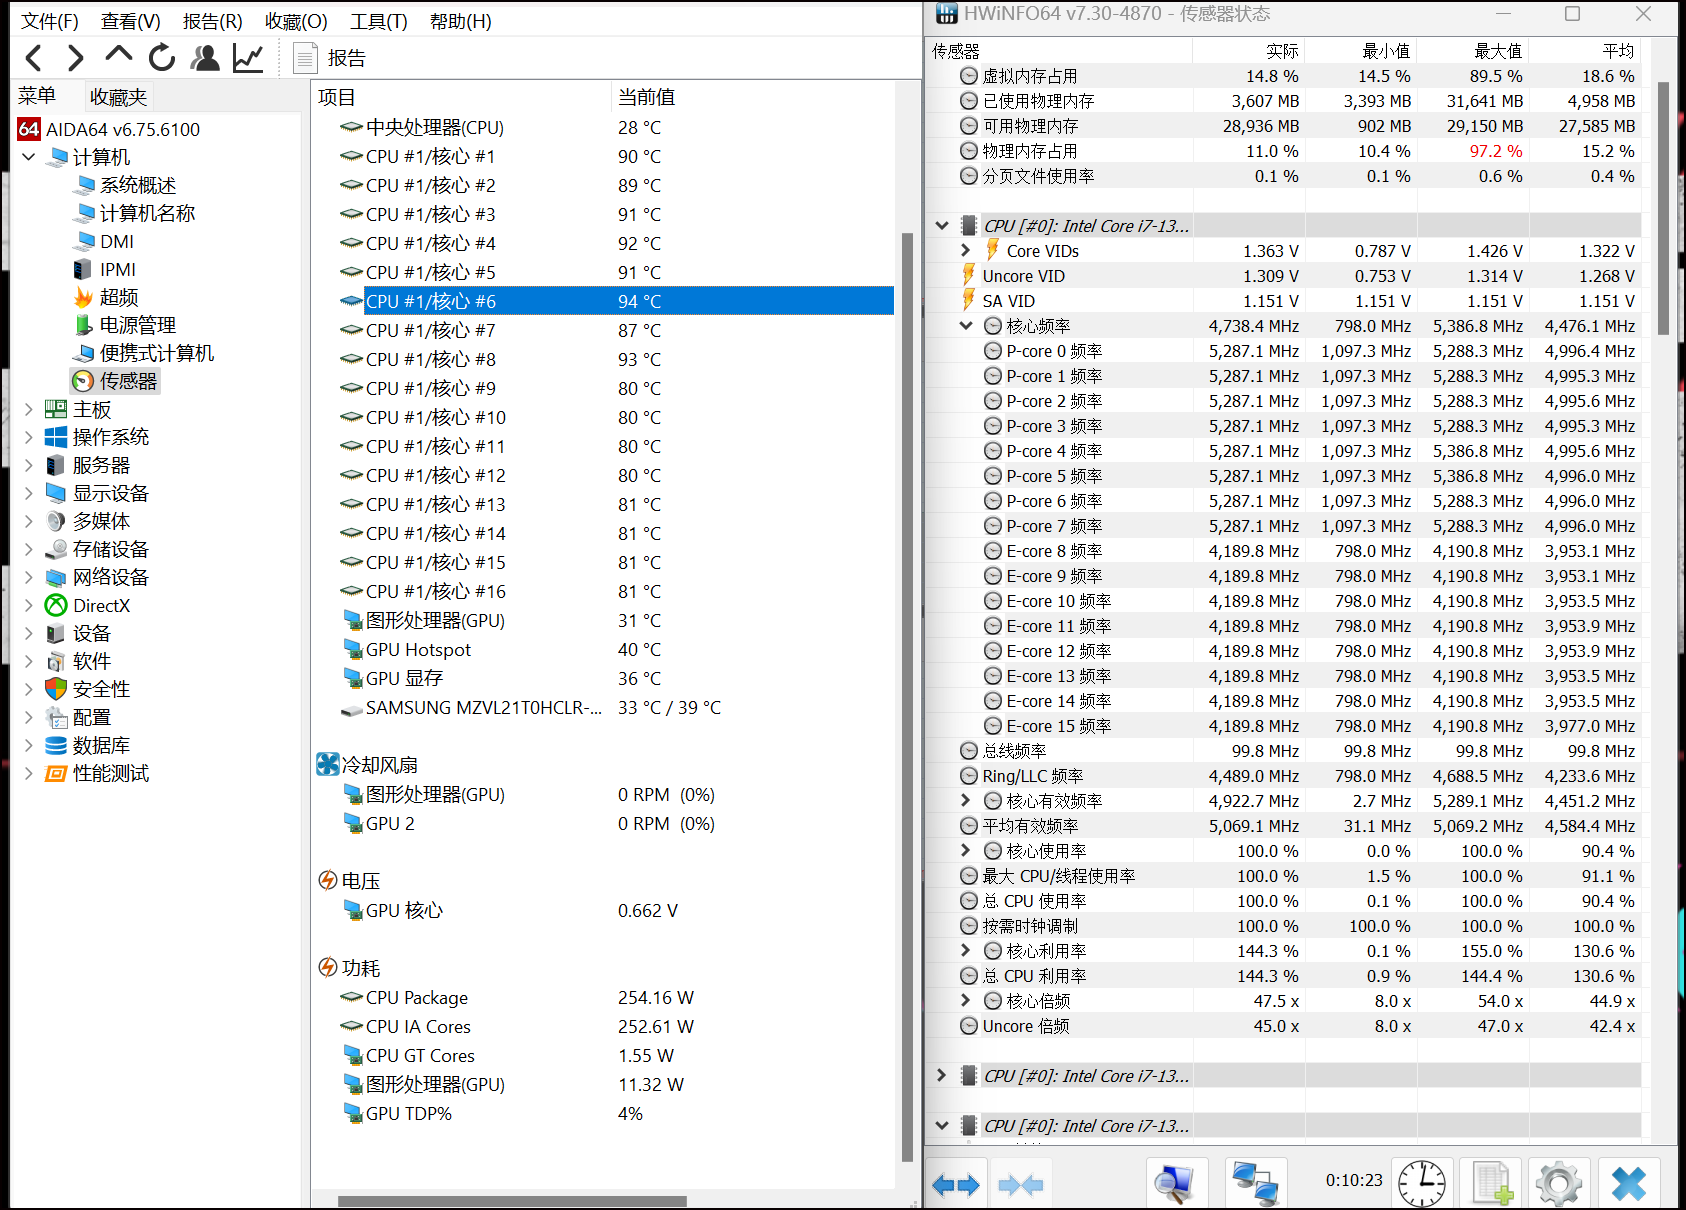Switch to the 收藏夹 tab
Image resolution: width=1686 pixels, height=1210 pixels.
pos(118,97)
